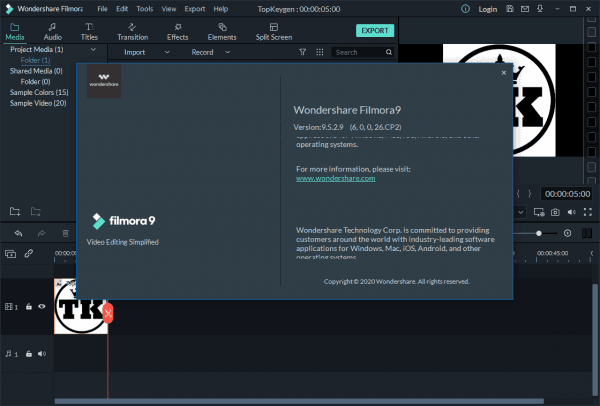
Task: Take a snapshot with the camera icon
Action: [x=554, y=212]
